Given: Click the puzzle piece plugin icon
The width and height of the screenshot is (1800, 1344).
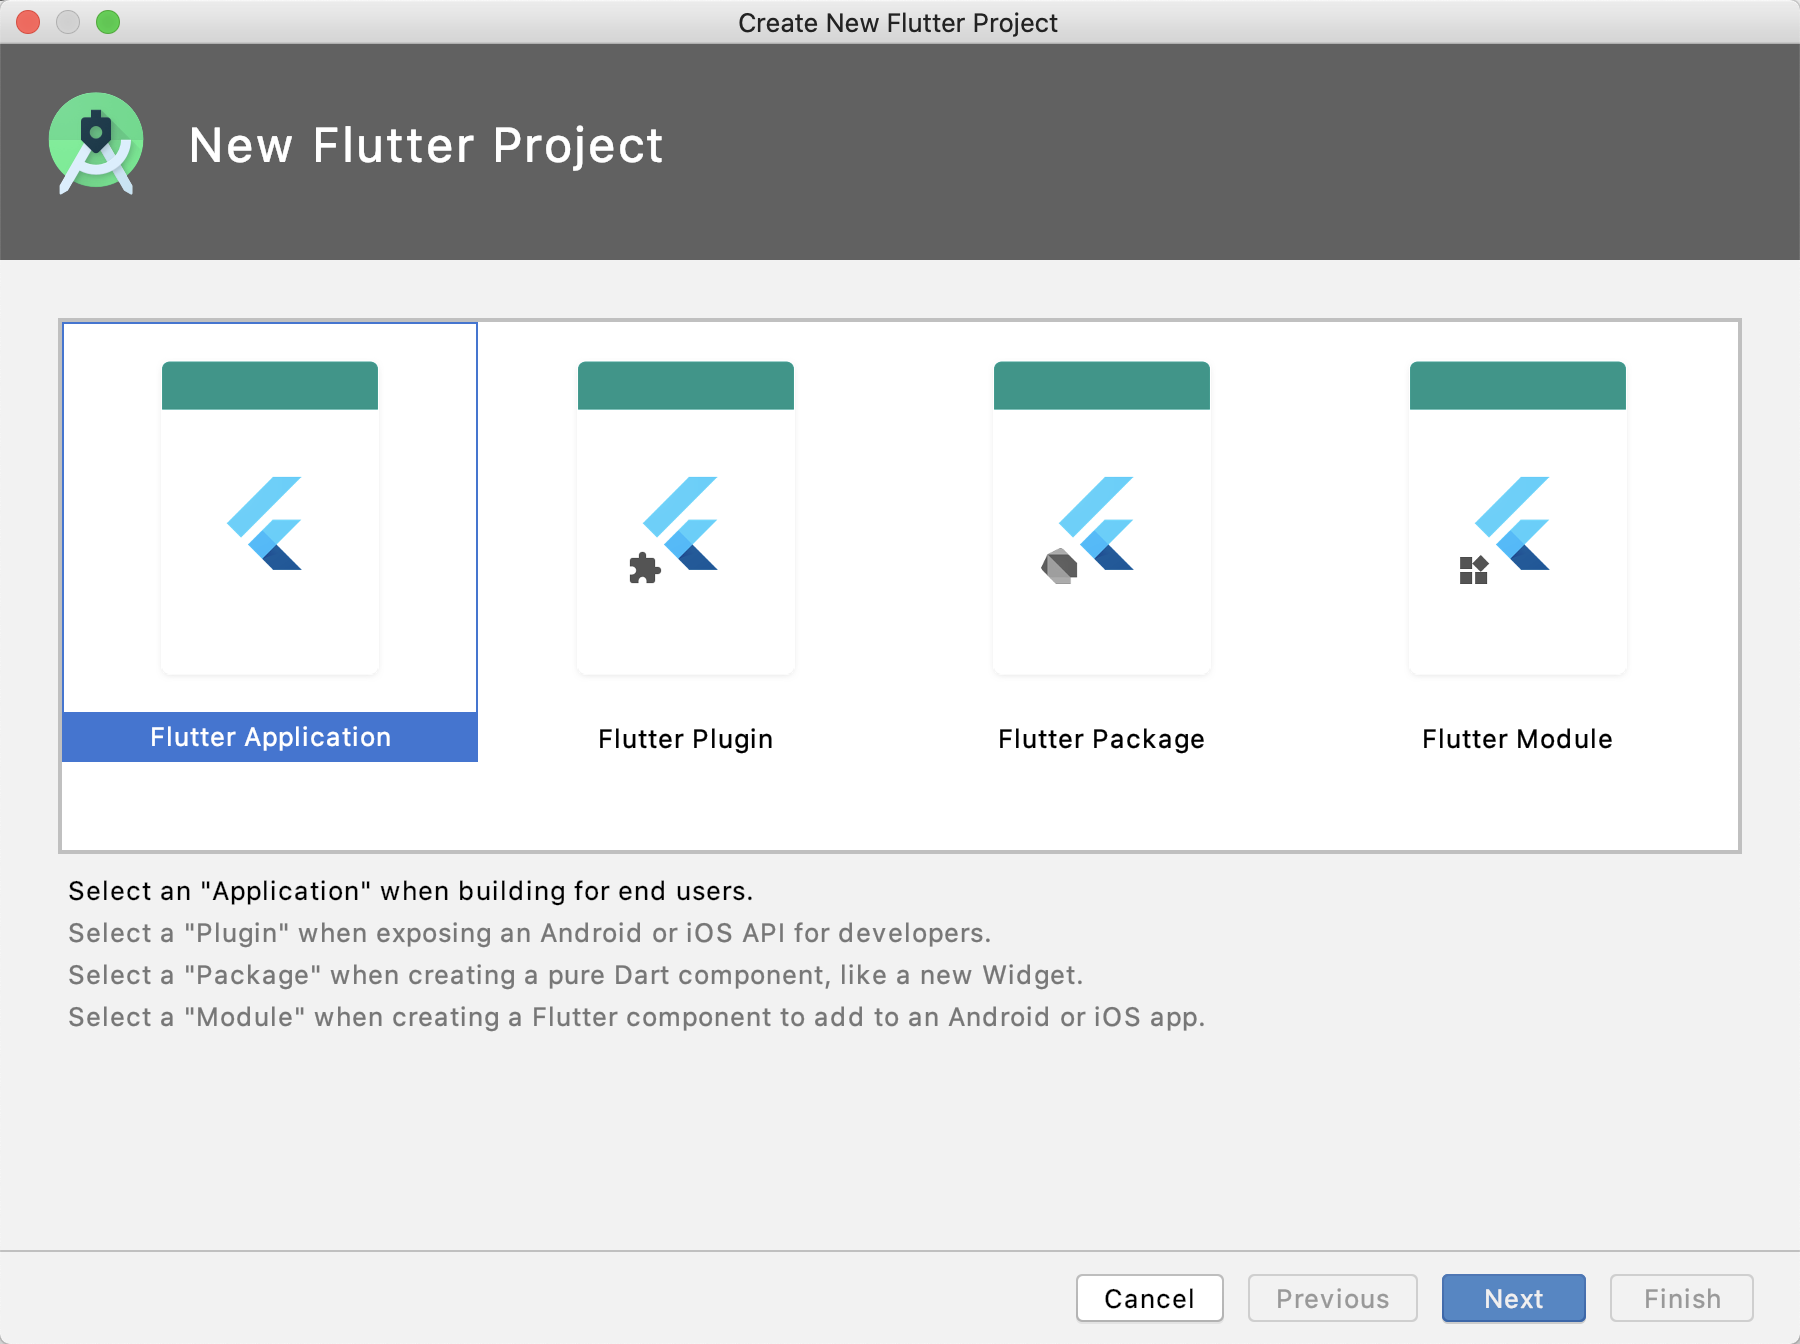Looking at the screenshot, I should [x=645, y=568].
